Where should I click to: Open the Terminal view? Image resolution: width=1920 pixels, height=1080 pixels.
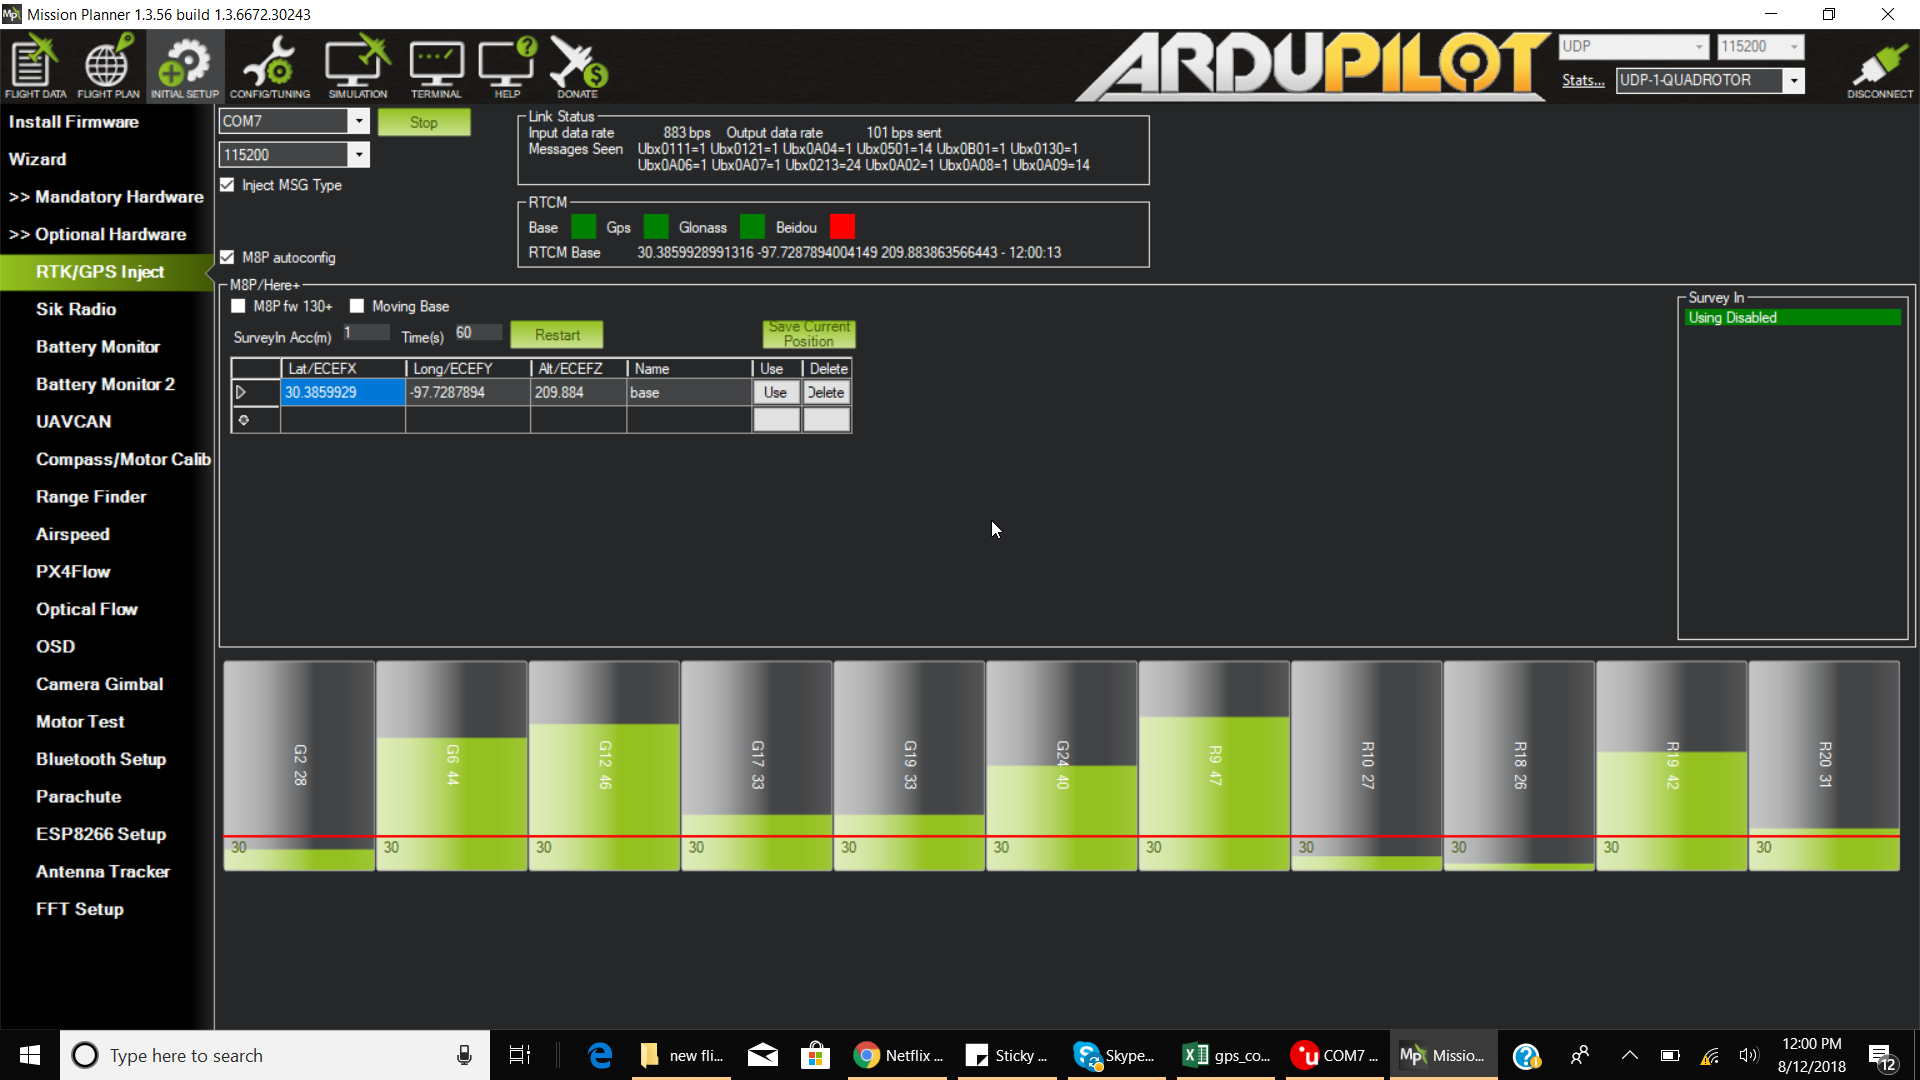point(436,65)
